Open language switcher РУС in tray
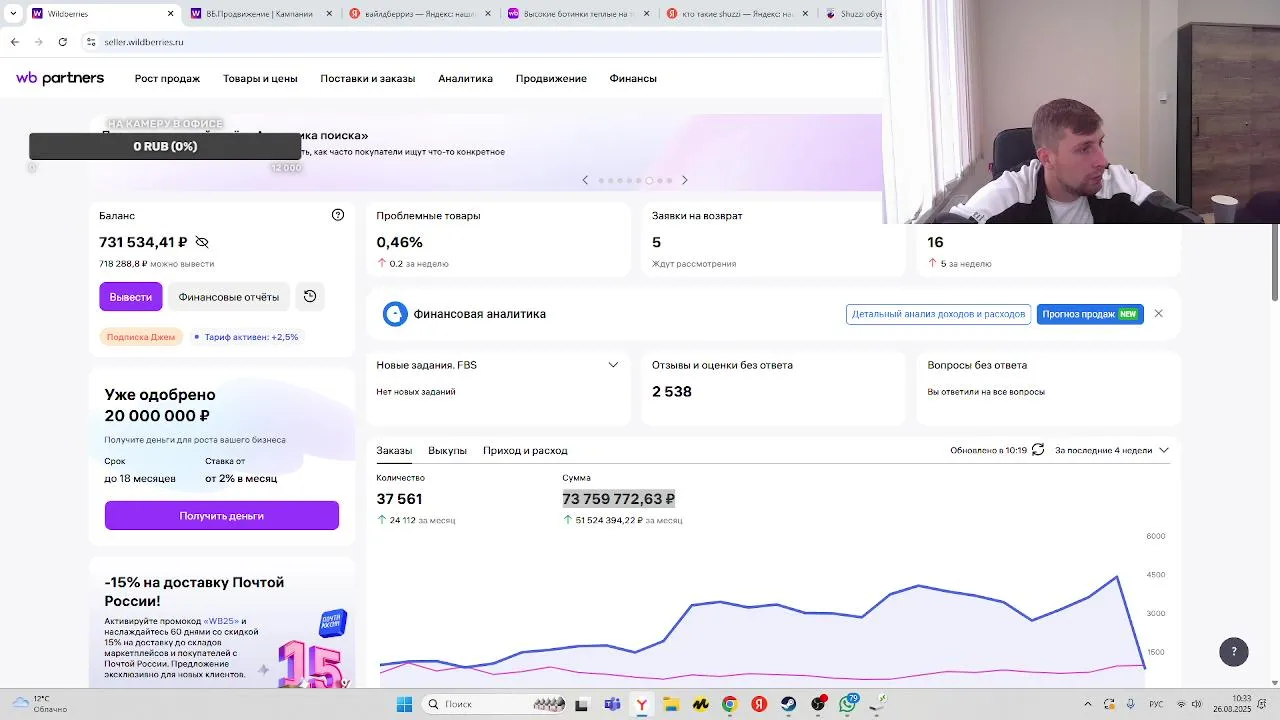 click(x=1156, y=704)
